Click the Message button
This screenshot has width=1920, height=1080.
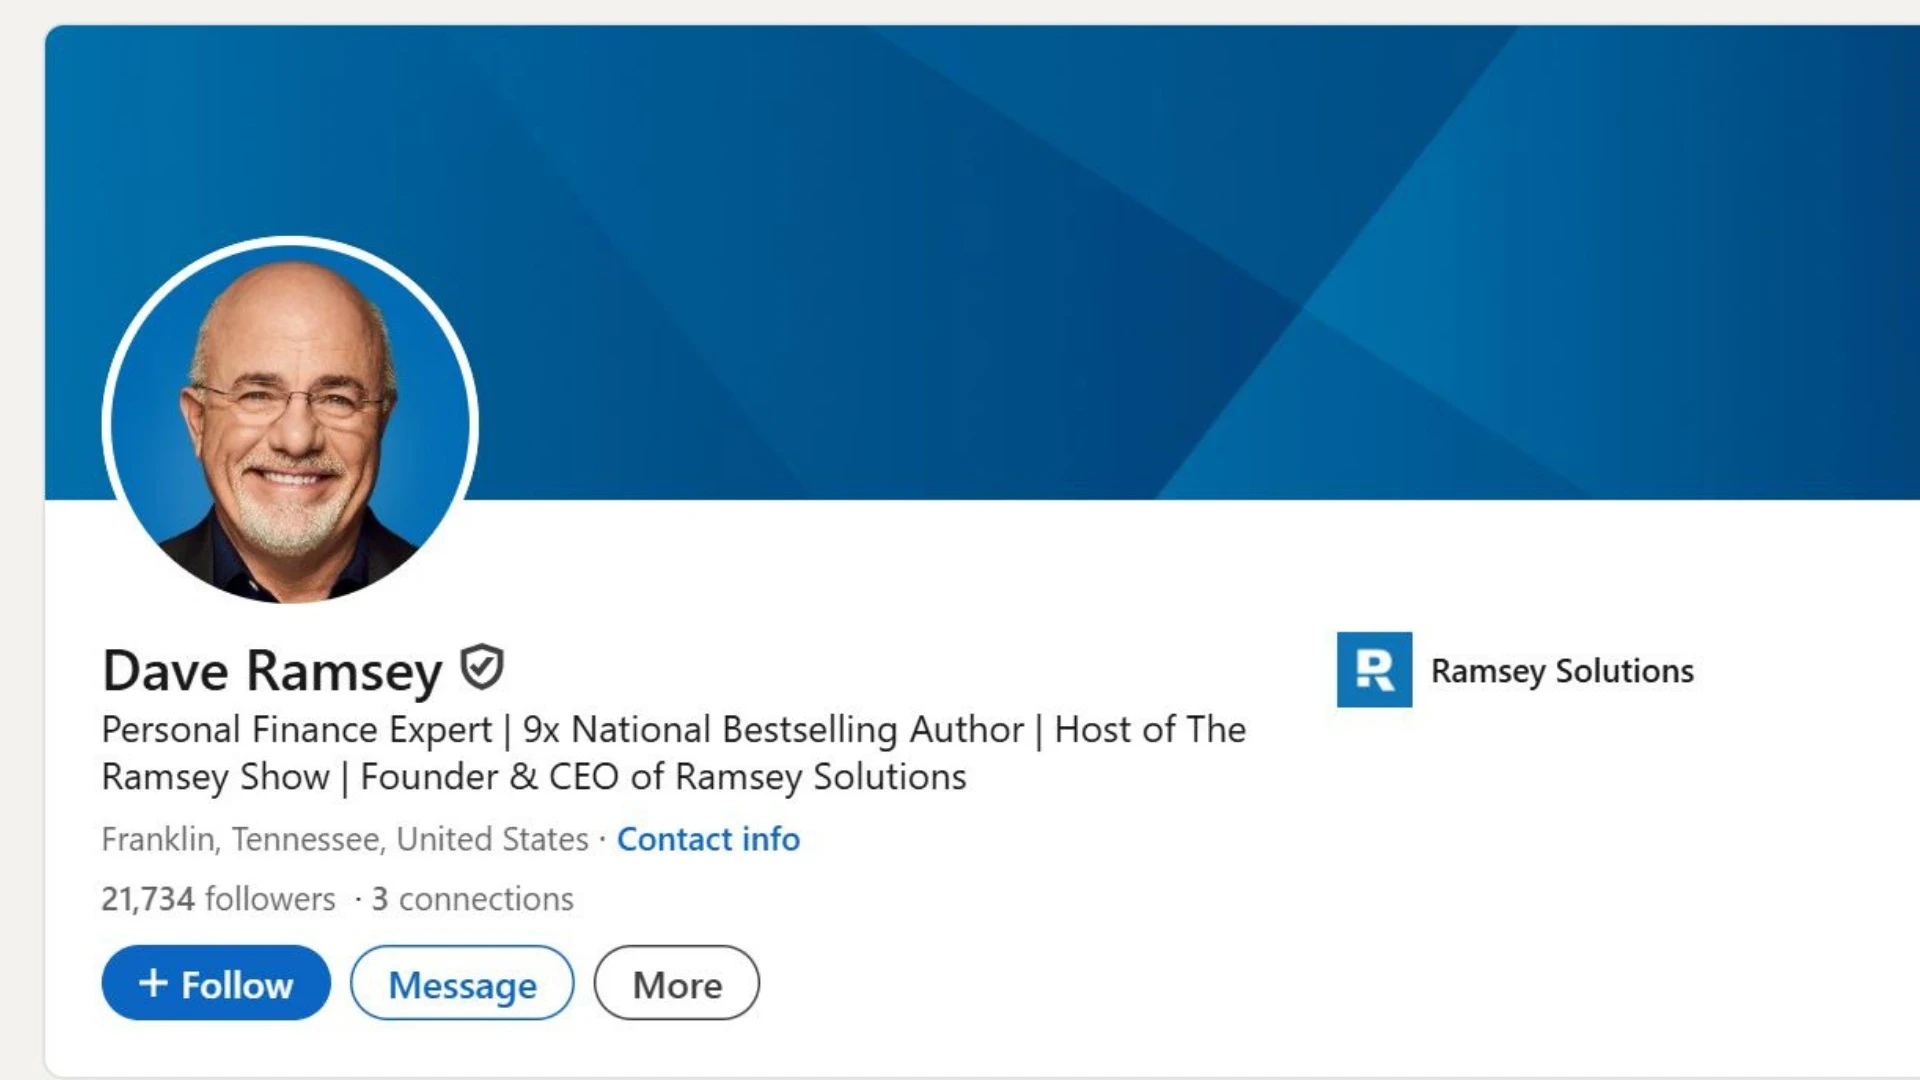[x=462, y=984]
